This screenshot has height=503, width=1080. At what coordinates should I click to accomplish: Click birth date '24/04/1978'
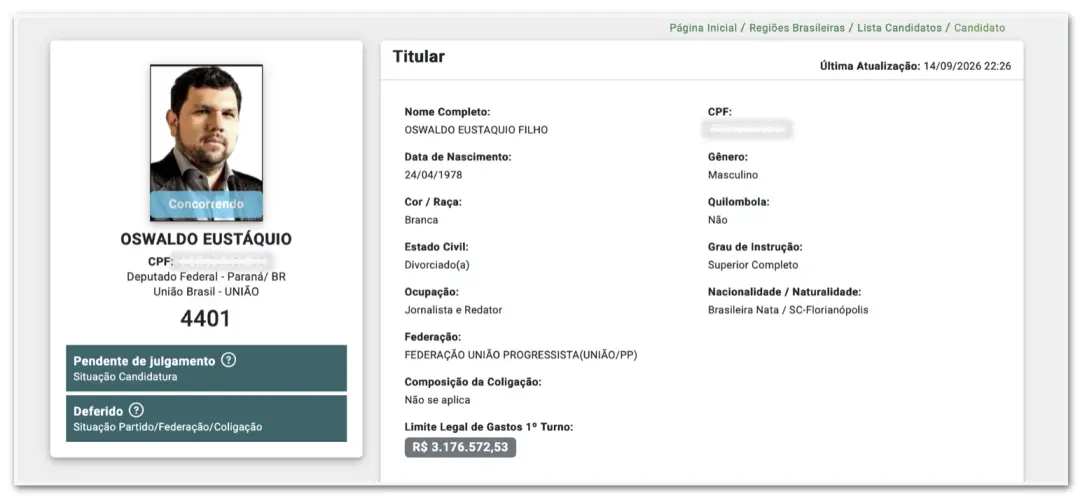[433, 175]
